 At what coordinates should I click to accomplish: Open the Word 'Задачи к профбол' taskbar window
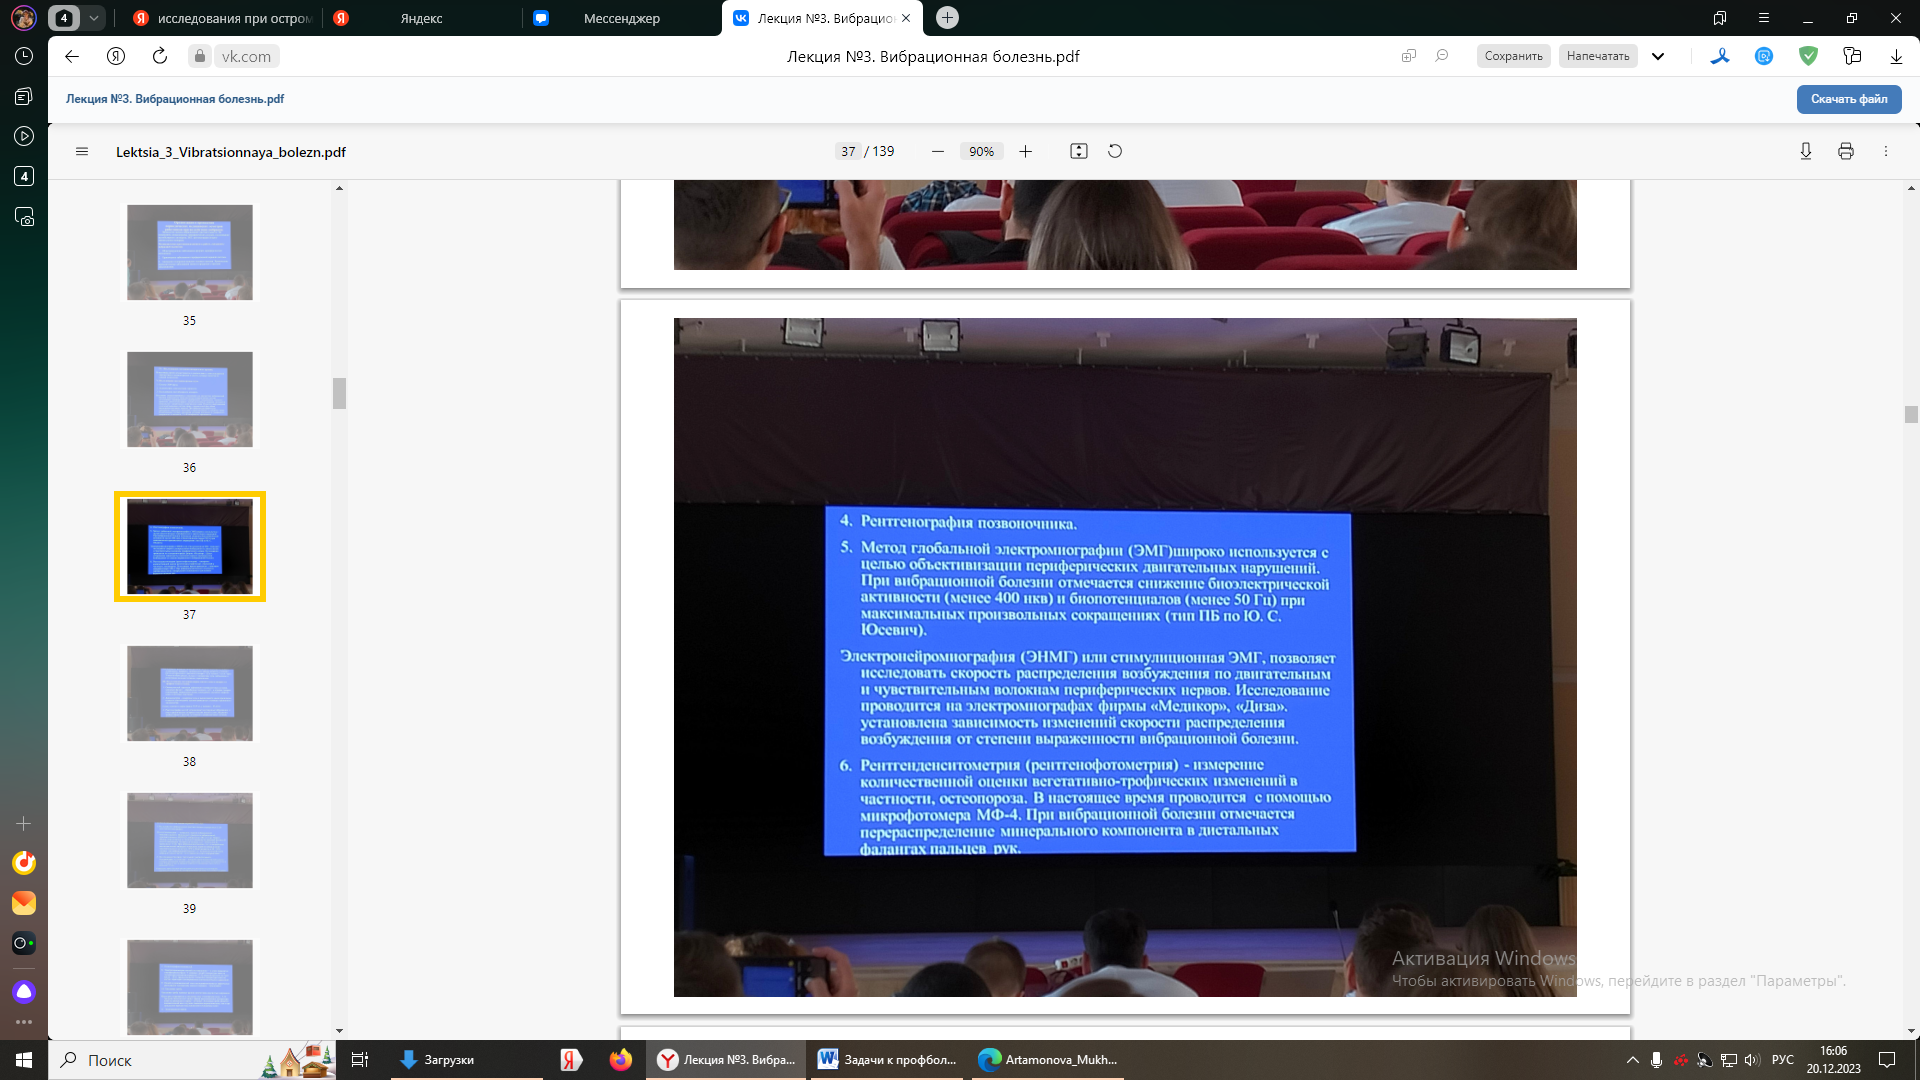tap(887, 1060)
